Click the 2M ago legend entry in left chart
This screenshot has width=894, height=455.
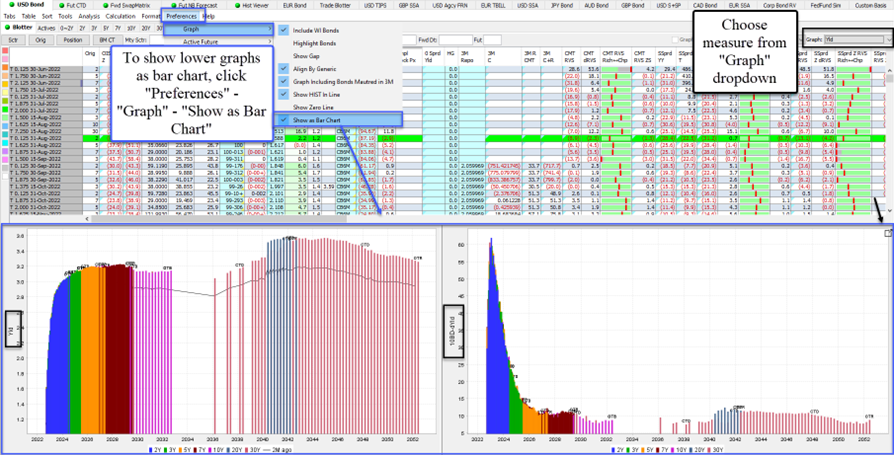click(278, 450)
